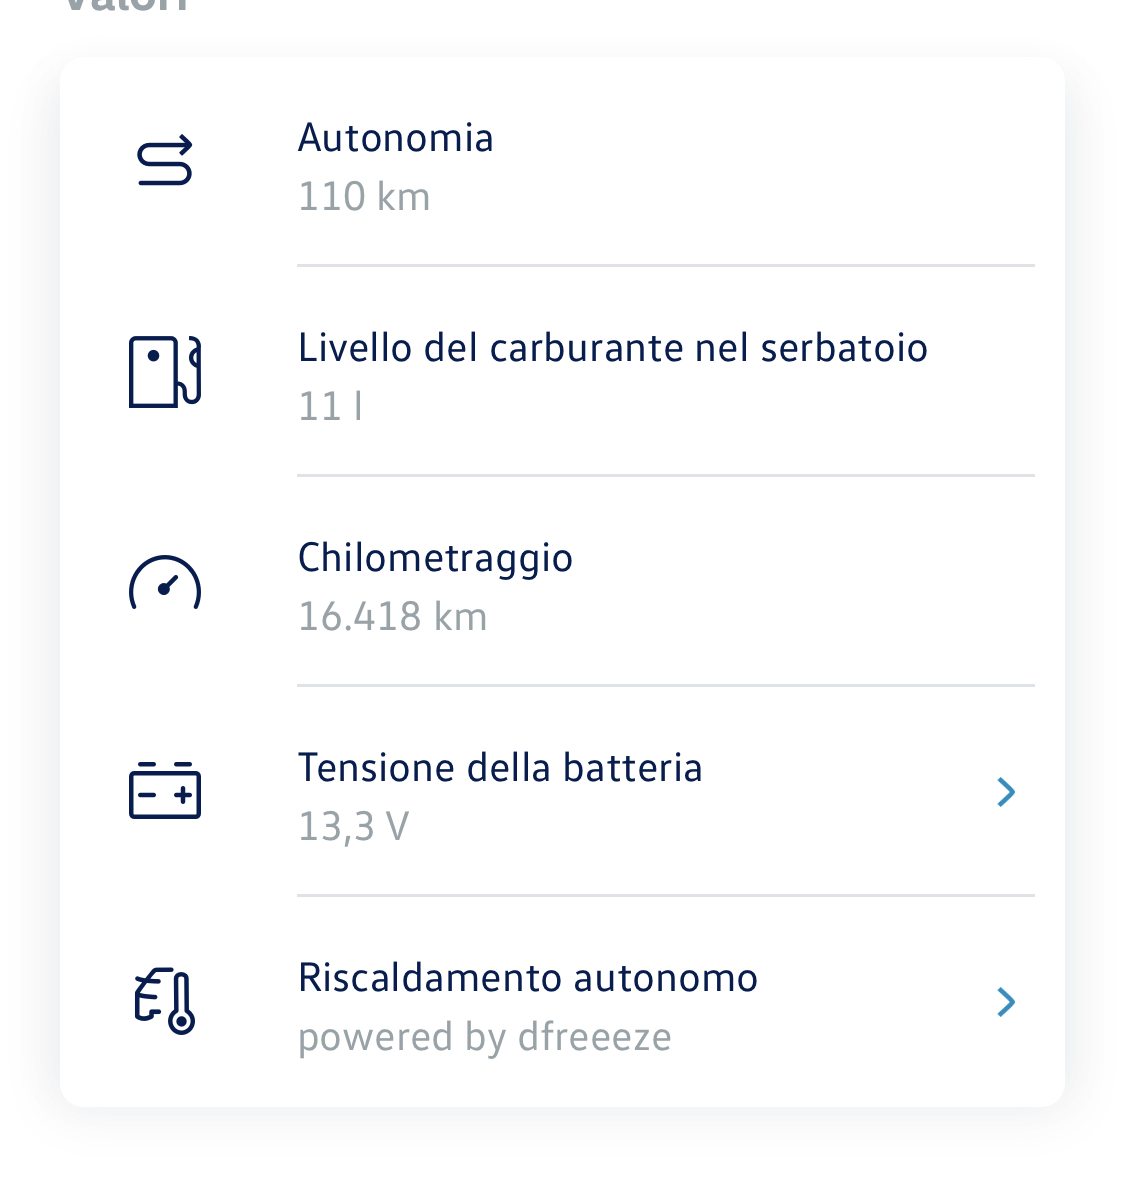Screen dimensions: 1125x1188
Task: Tap the car battery icon
Action: click(164, 790)
